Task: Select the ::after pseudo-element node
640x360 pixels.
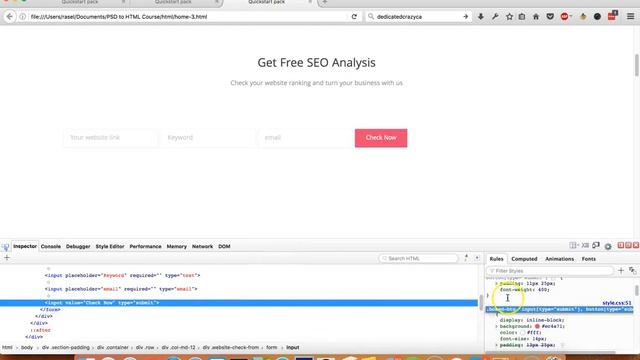Action: pos(40,330)
